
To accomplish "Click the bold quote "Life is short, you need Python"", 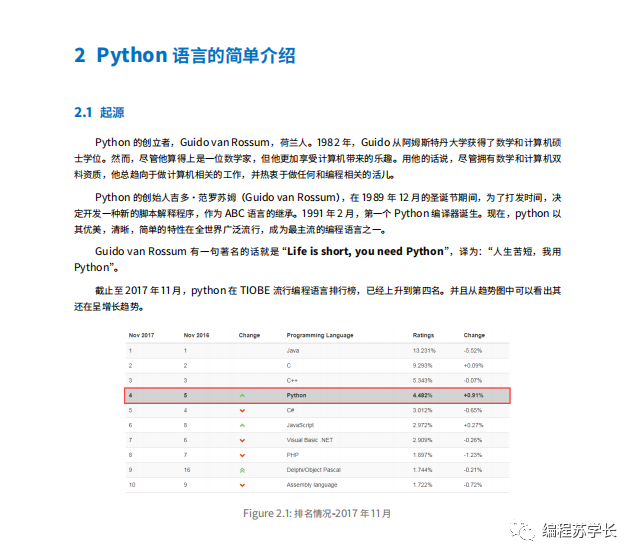I will (x=365, y=251).
